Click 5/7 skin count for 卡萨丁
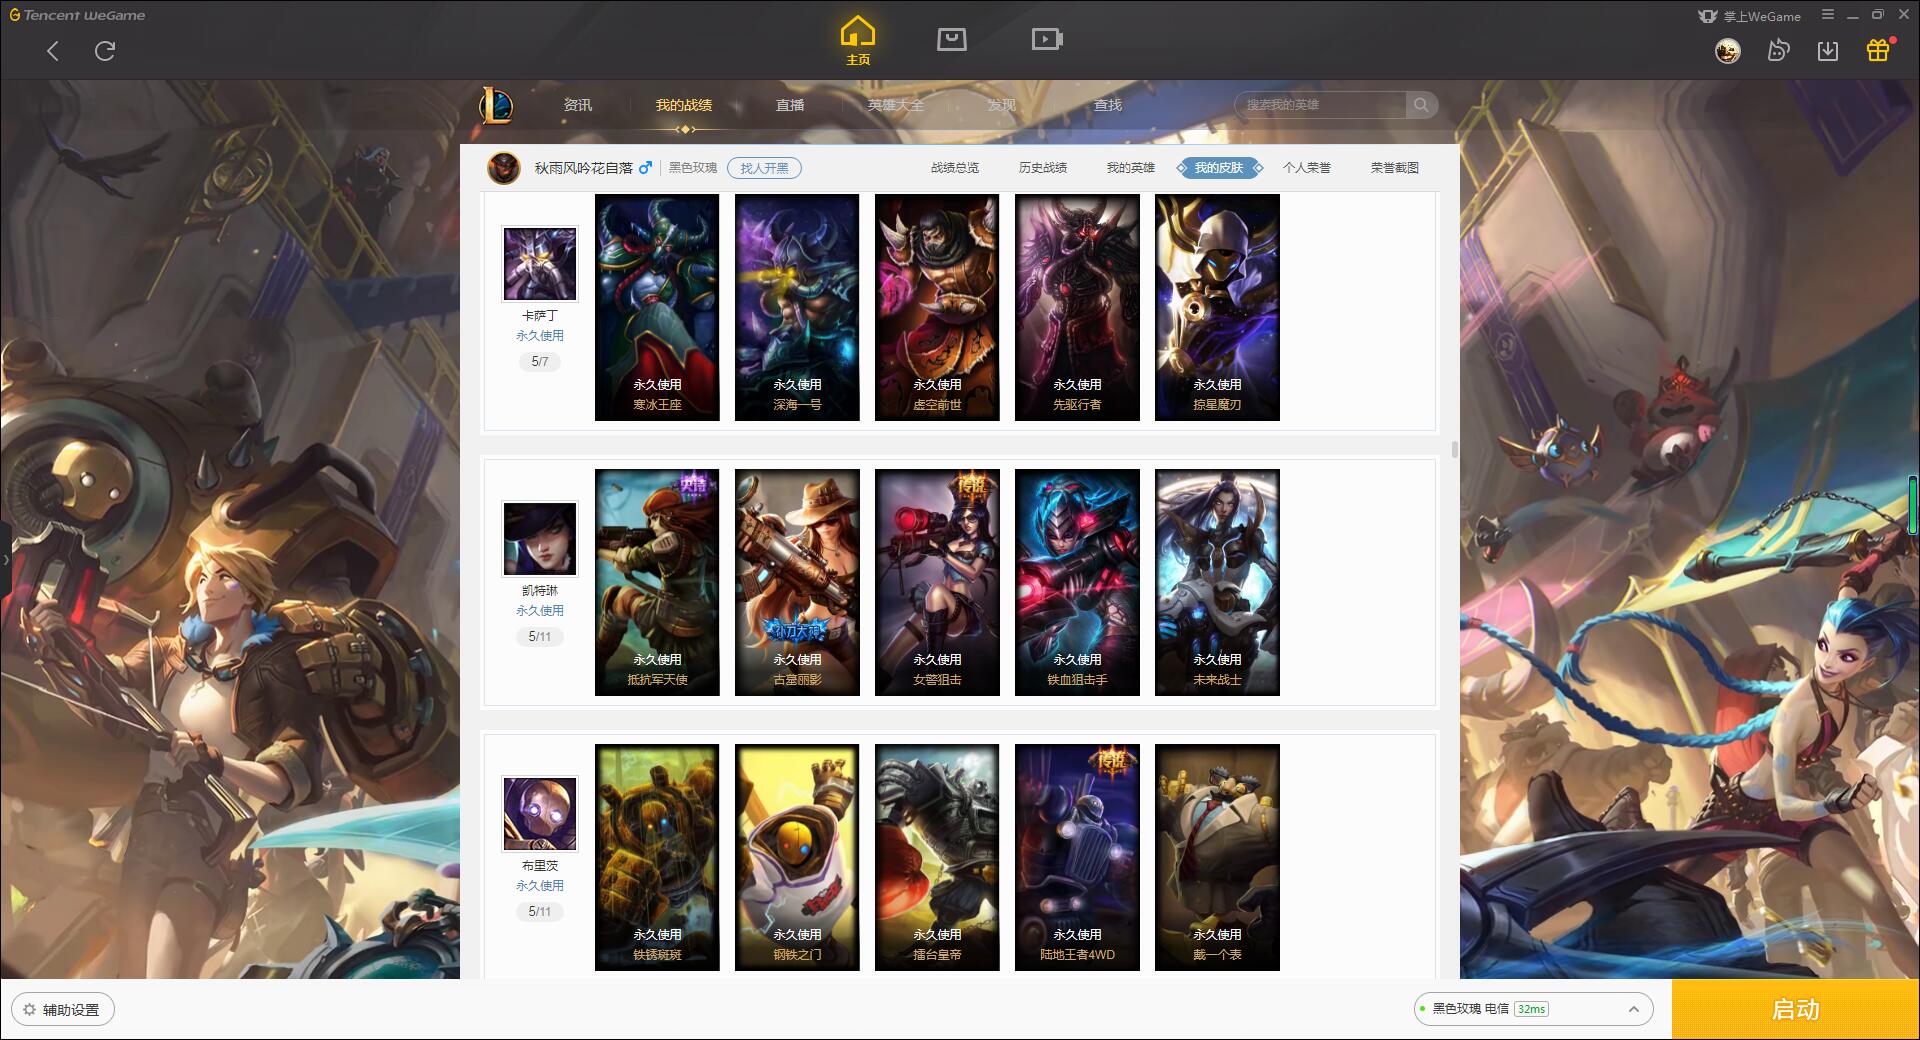The height and width of the screenshot is (1040, 1920). click(x=540, y=361)
